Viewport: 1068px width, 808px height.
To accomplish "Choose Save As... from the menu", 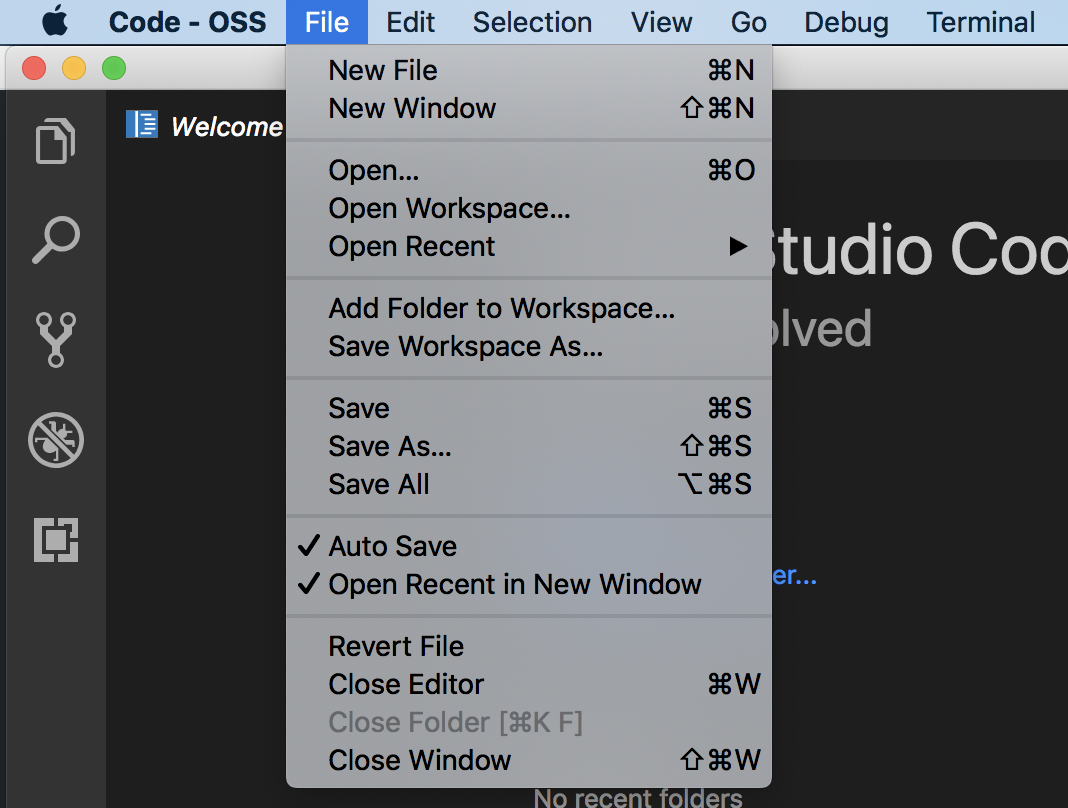I will (389, 446).
